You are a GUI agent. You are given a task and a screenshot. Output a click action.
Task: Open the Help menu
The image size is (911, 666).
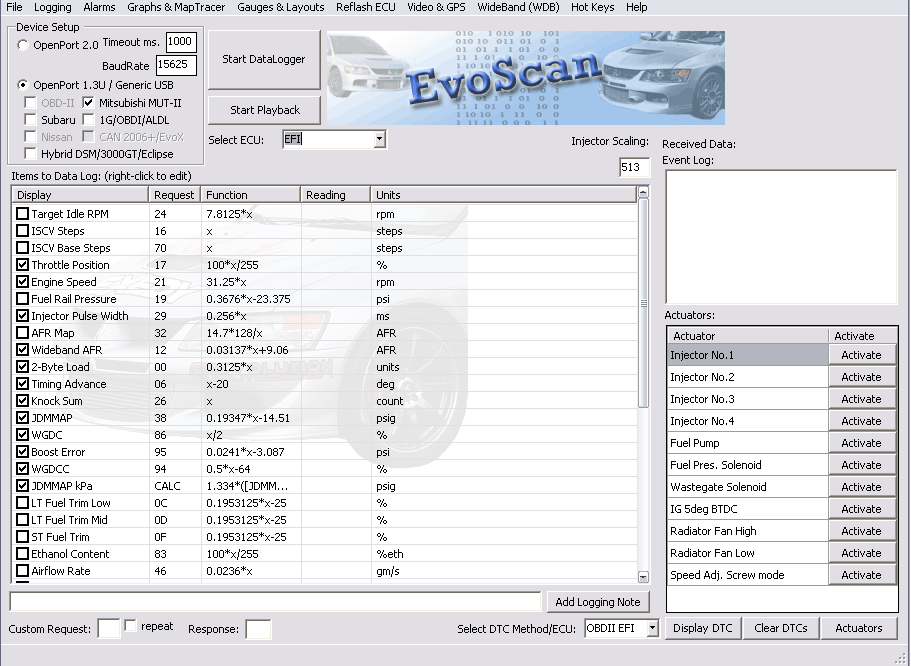pyautogui.click(x=637, y=7)
